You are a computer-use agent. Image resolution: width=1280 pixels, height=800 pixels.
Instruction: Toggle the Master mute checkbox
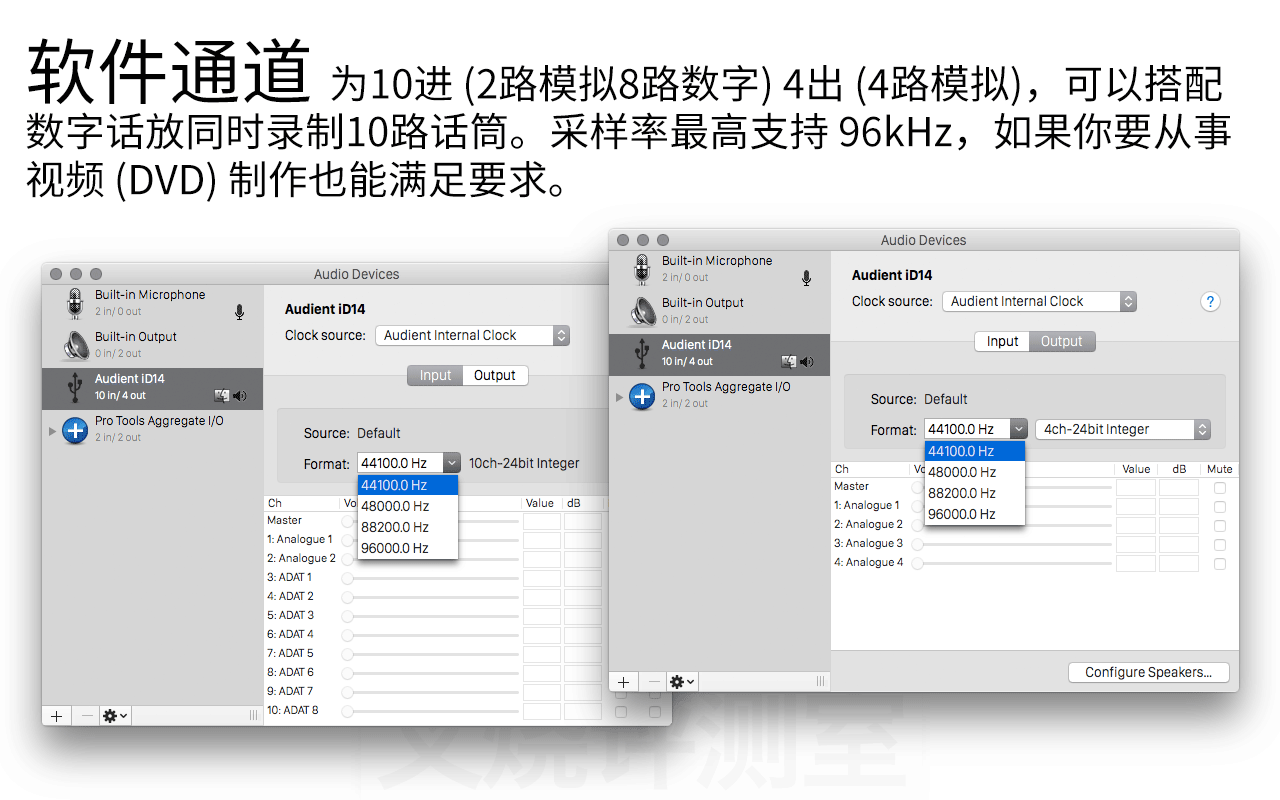[1219, 488]
